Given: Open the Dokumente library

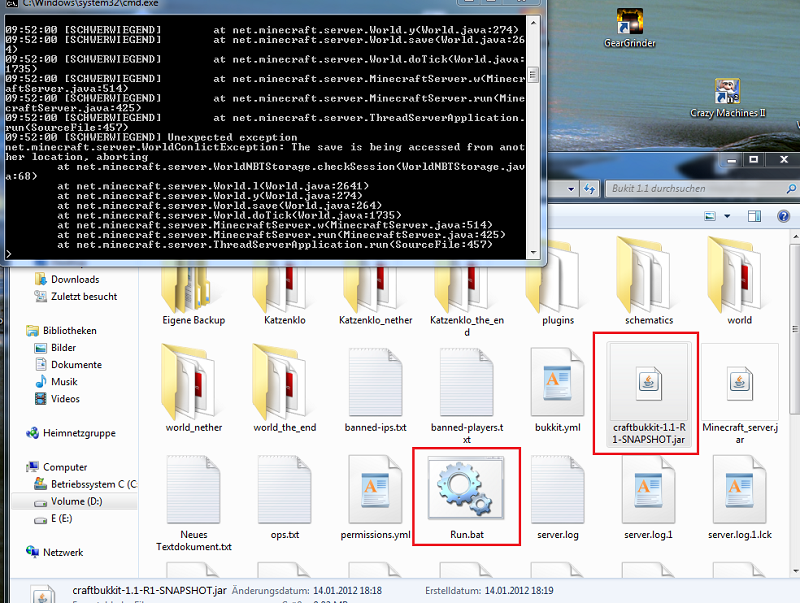Looking at the screenshot, I should [x=68, y=365].
